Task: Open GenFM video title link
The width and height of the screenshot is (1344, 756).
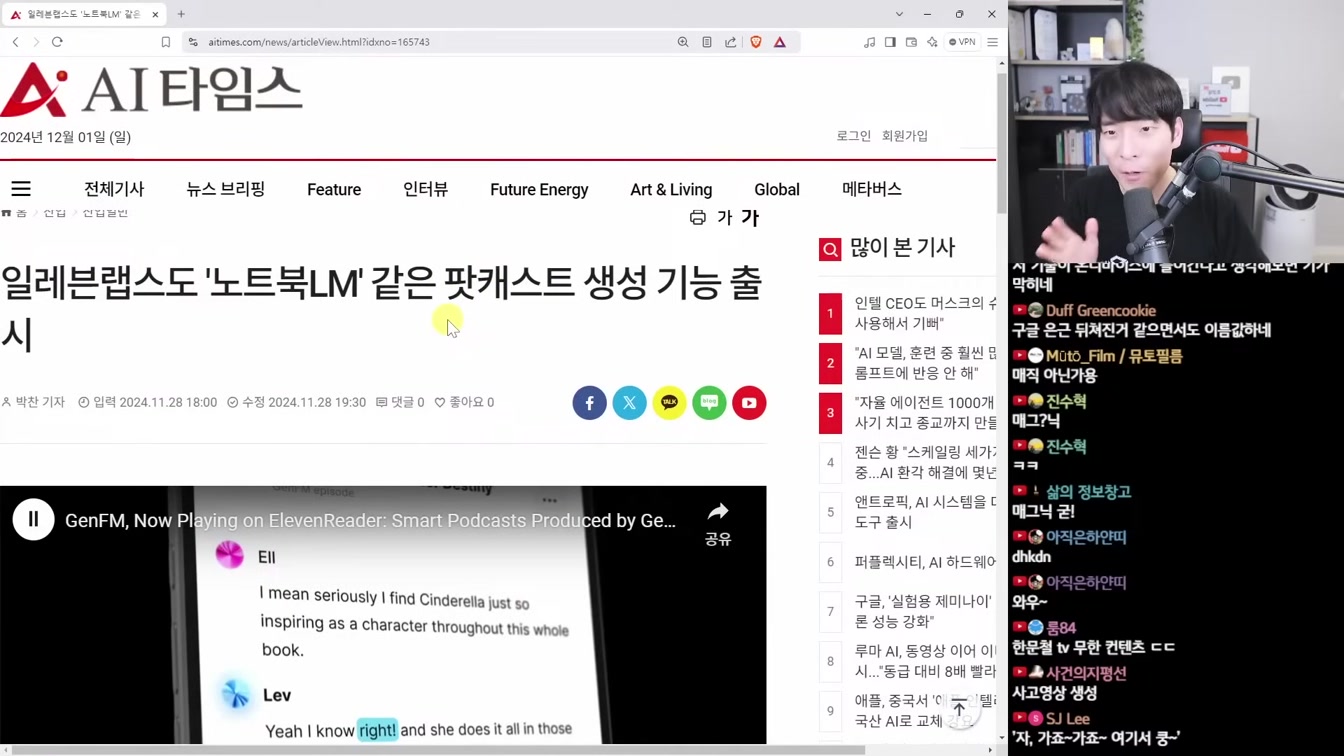Action: [370, 520]
